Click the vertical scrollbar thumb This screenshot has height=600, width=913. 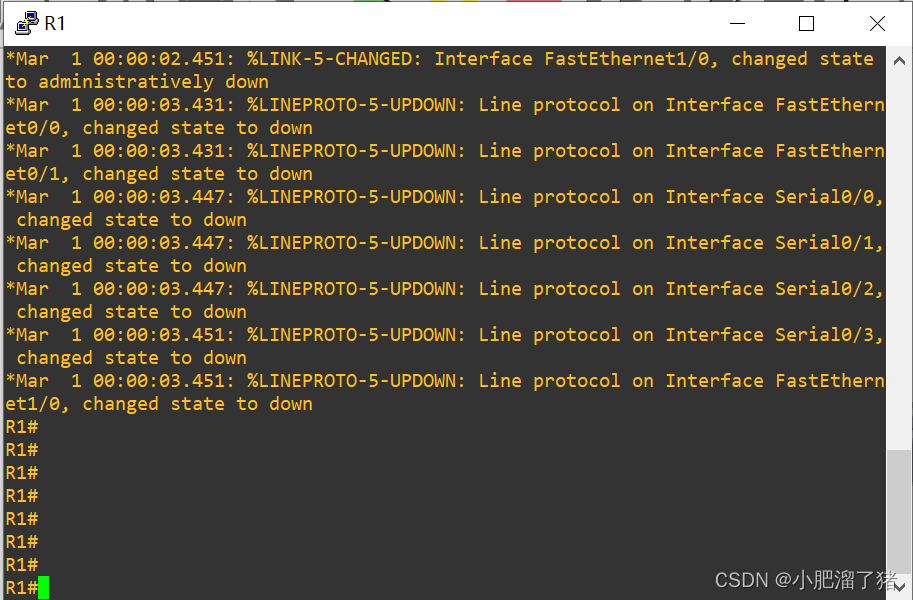(898, 513)
